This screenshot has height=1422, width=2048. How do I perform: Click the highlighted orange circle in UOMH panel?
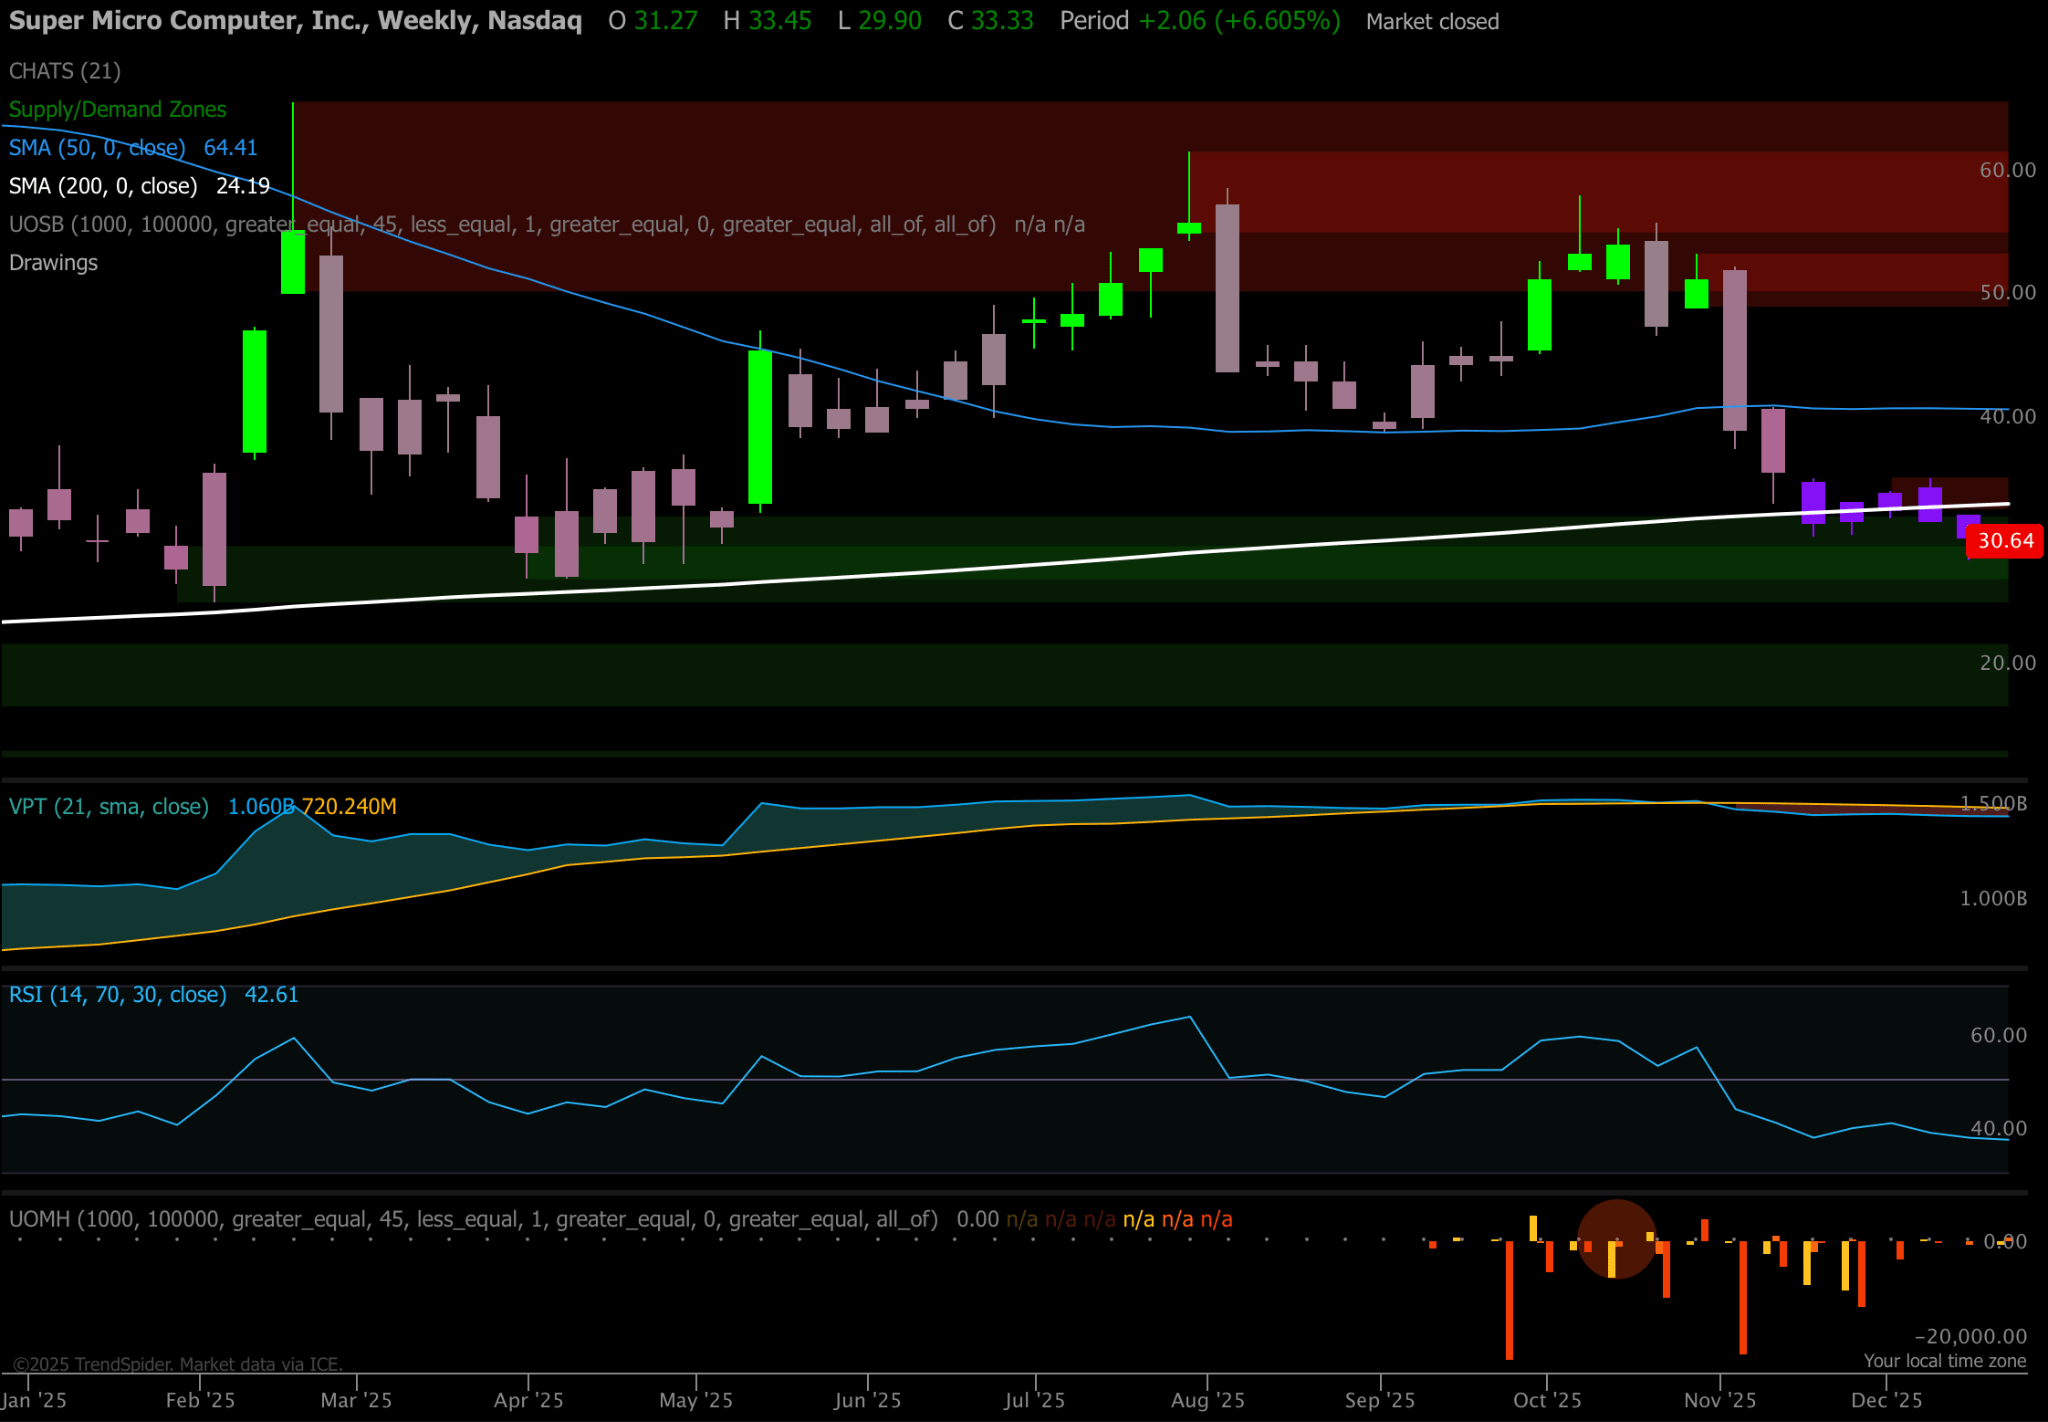tap(1616, 1239)
